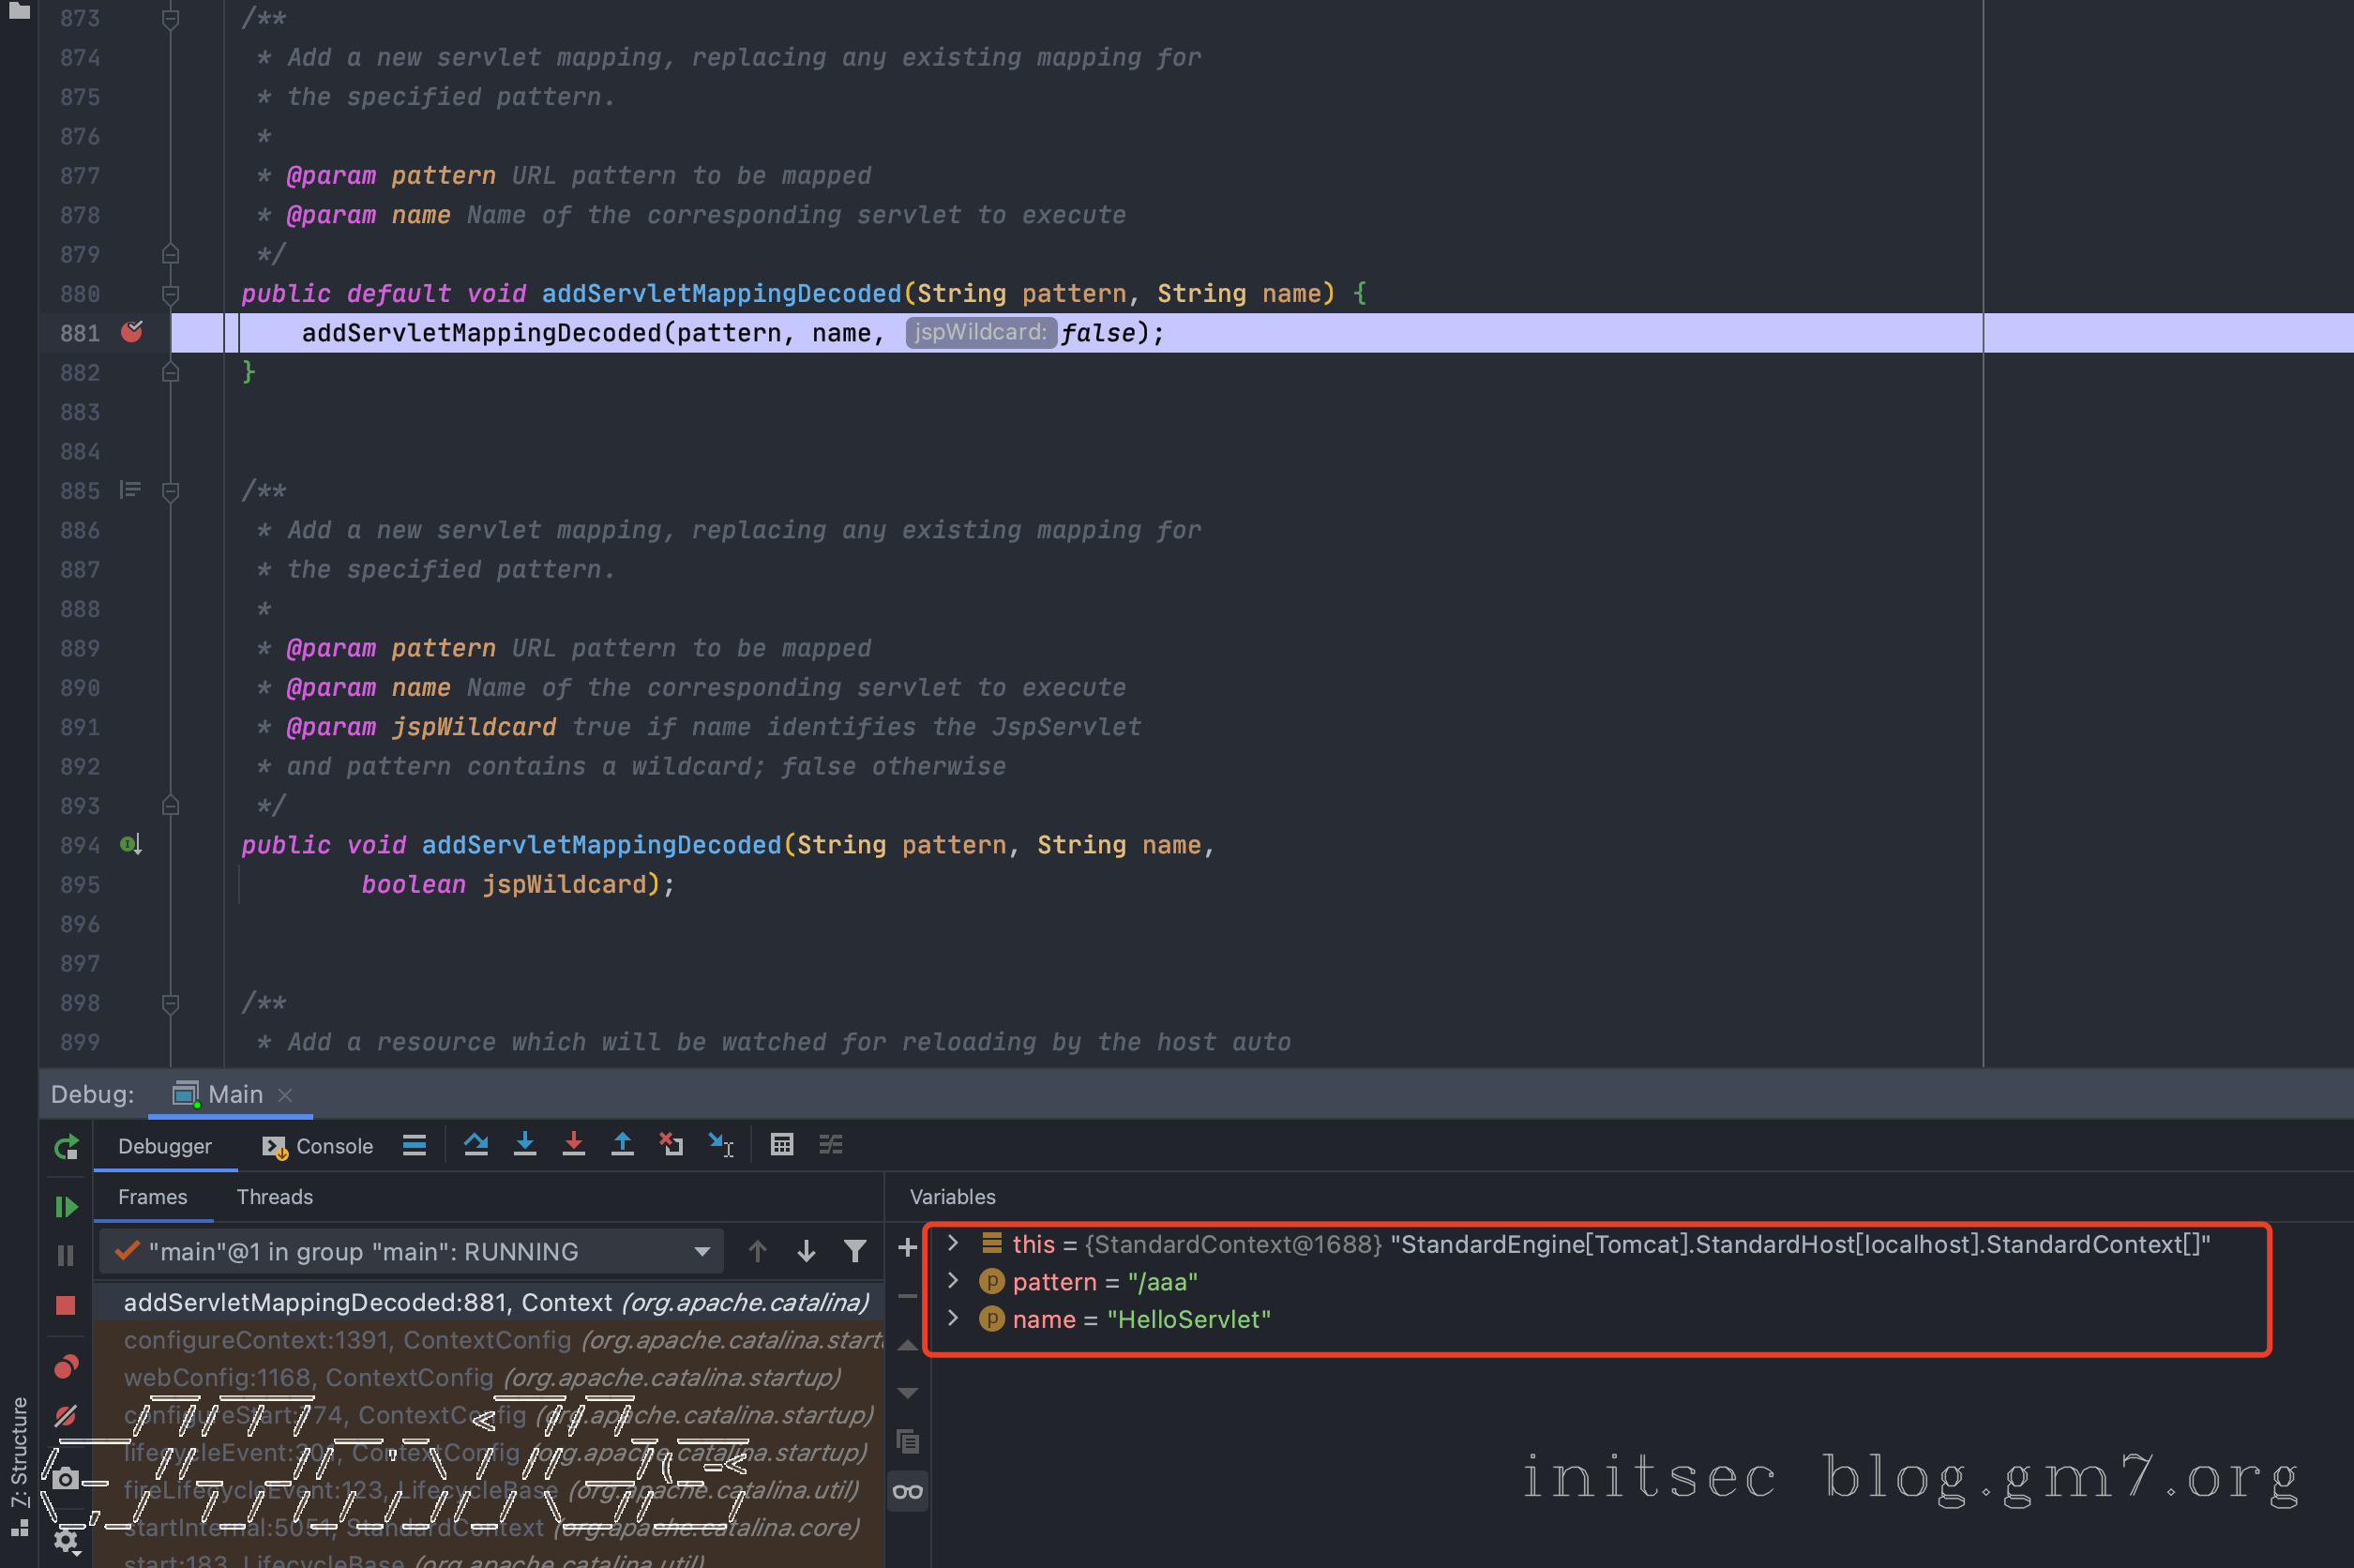Click the red Force Step Into icon
The height and width of the screenshot is (1568, 2354).
tap(573, 1145)
